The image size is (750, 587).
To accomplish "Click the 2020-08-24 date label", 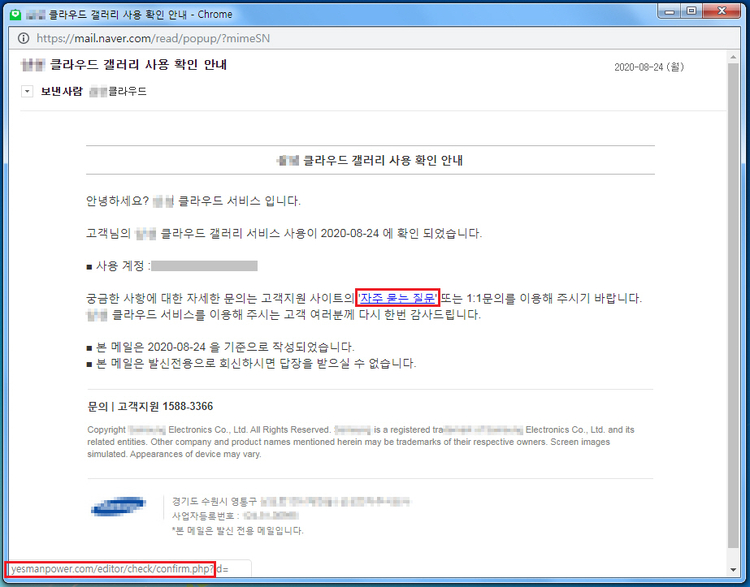I will (x=649, y=67).
